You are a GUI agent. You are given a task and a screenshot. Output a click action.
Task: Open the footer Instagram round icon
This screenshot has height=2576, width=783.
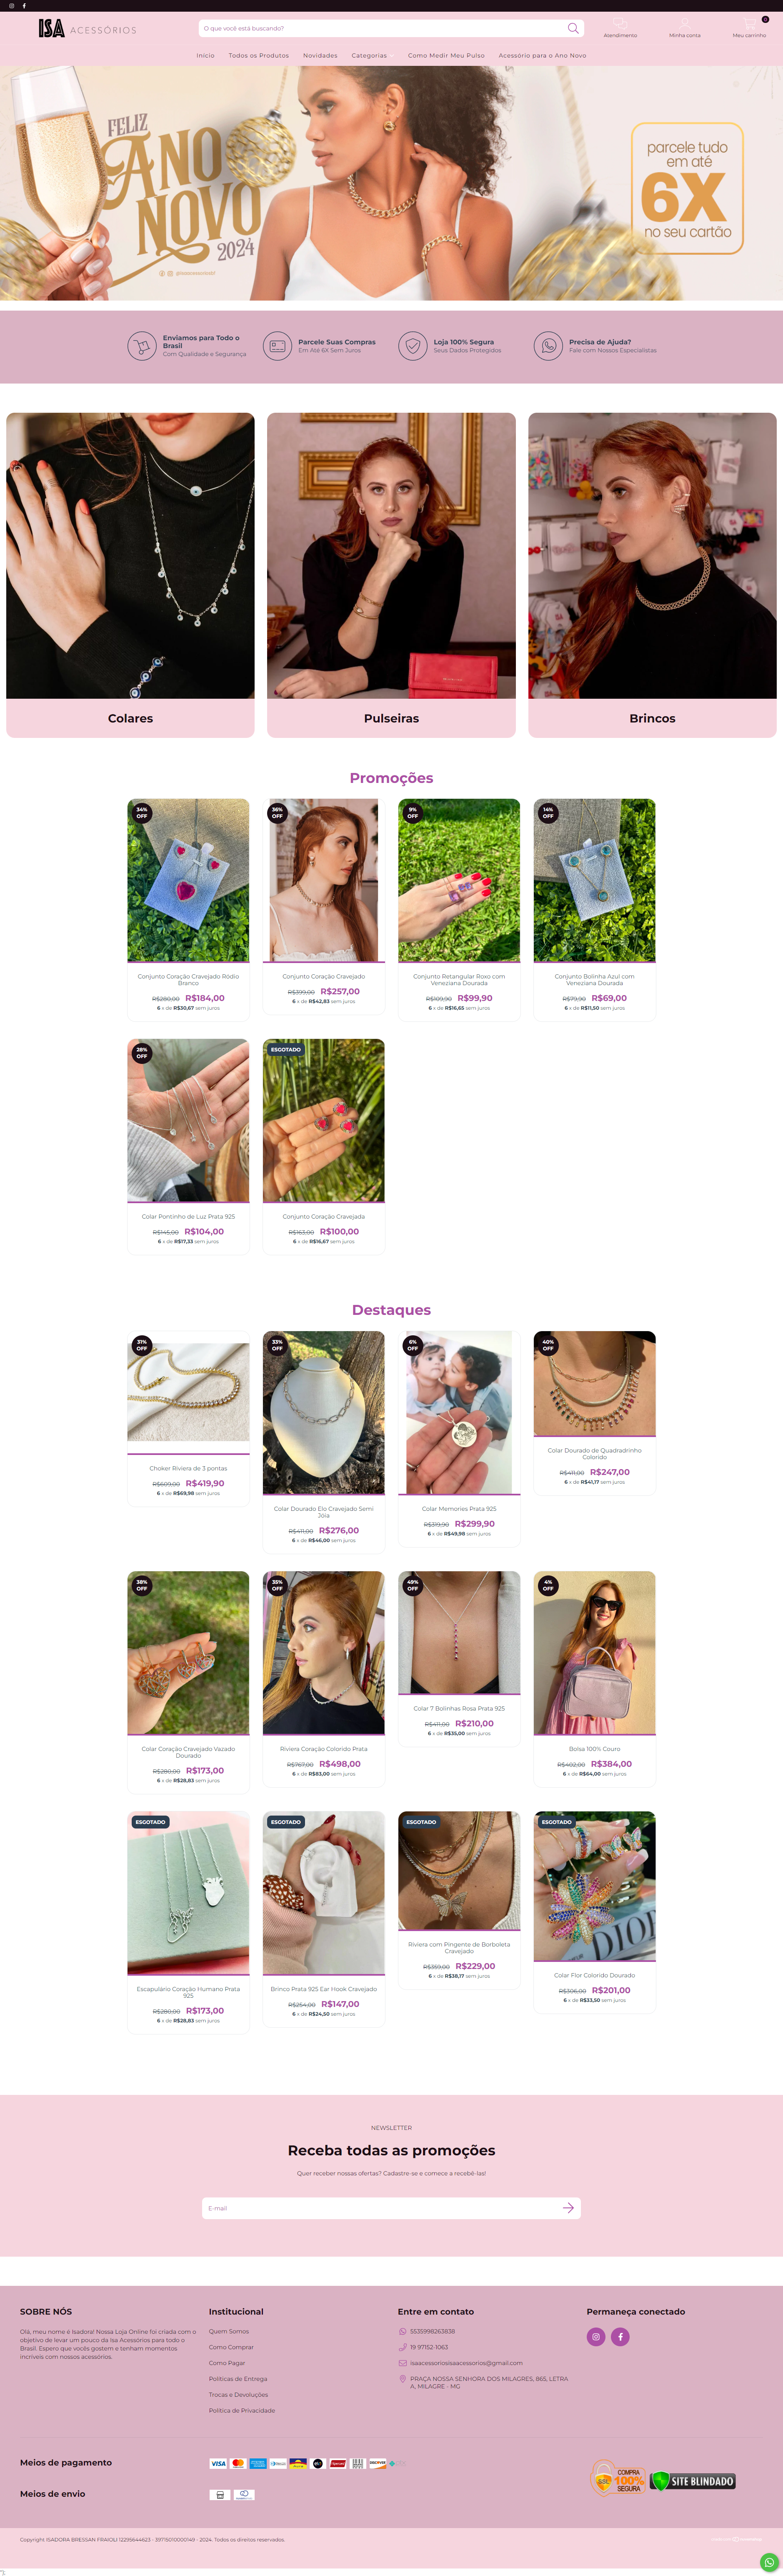(x=596, y=2337)
